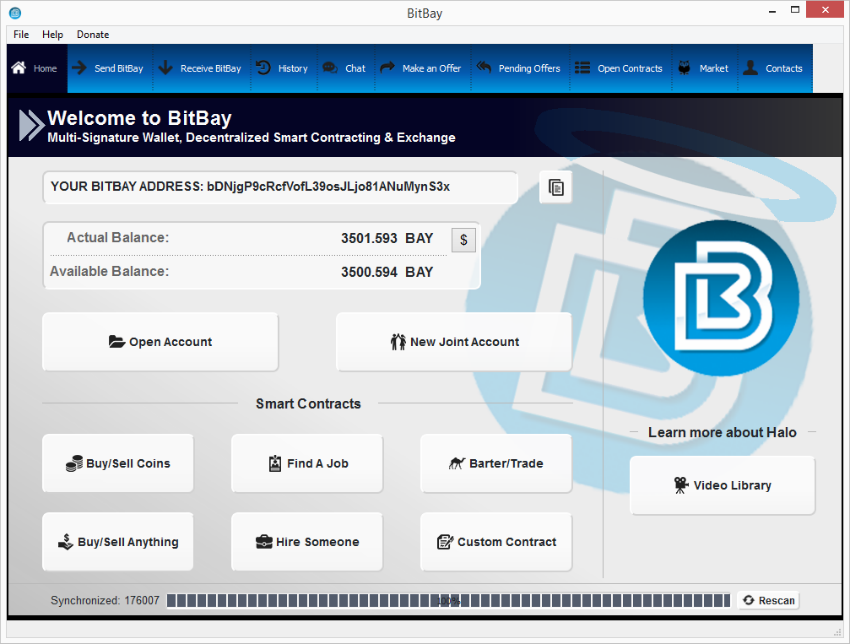Click the Welcome to BitBay heading

(139, 118)
